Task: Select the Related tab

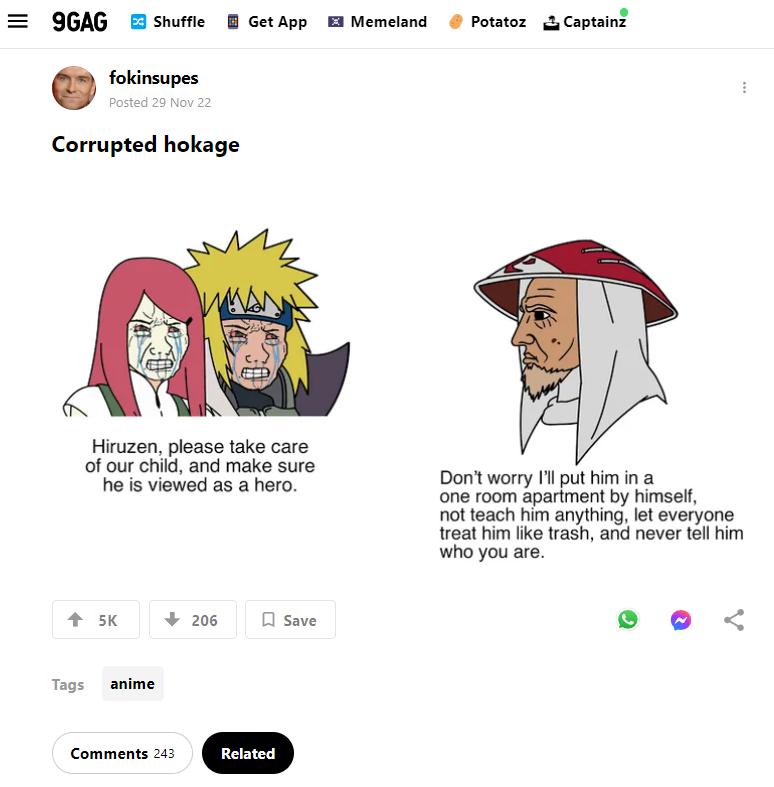Action: (x=248, y=753)
